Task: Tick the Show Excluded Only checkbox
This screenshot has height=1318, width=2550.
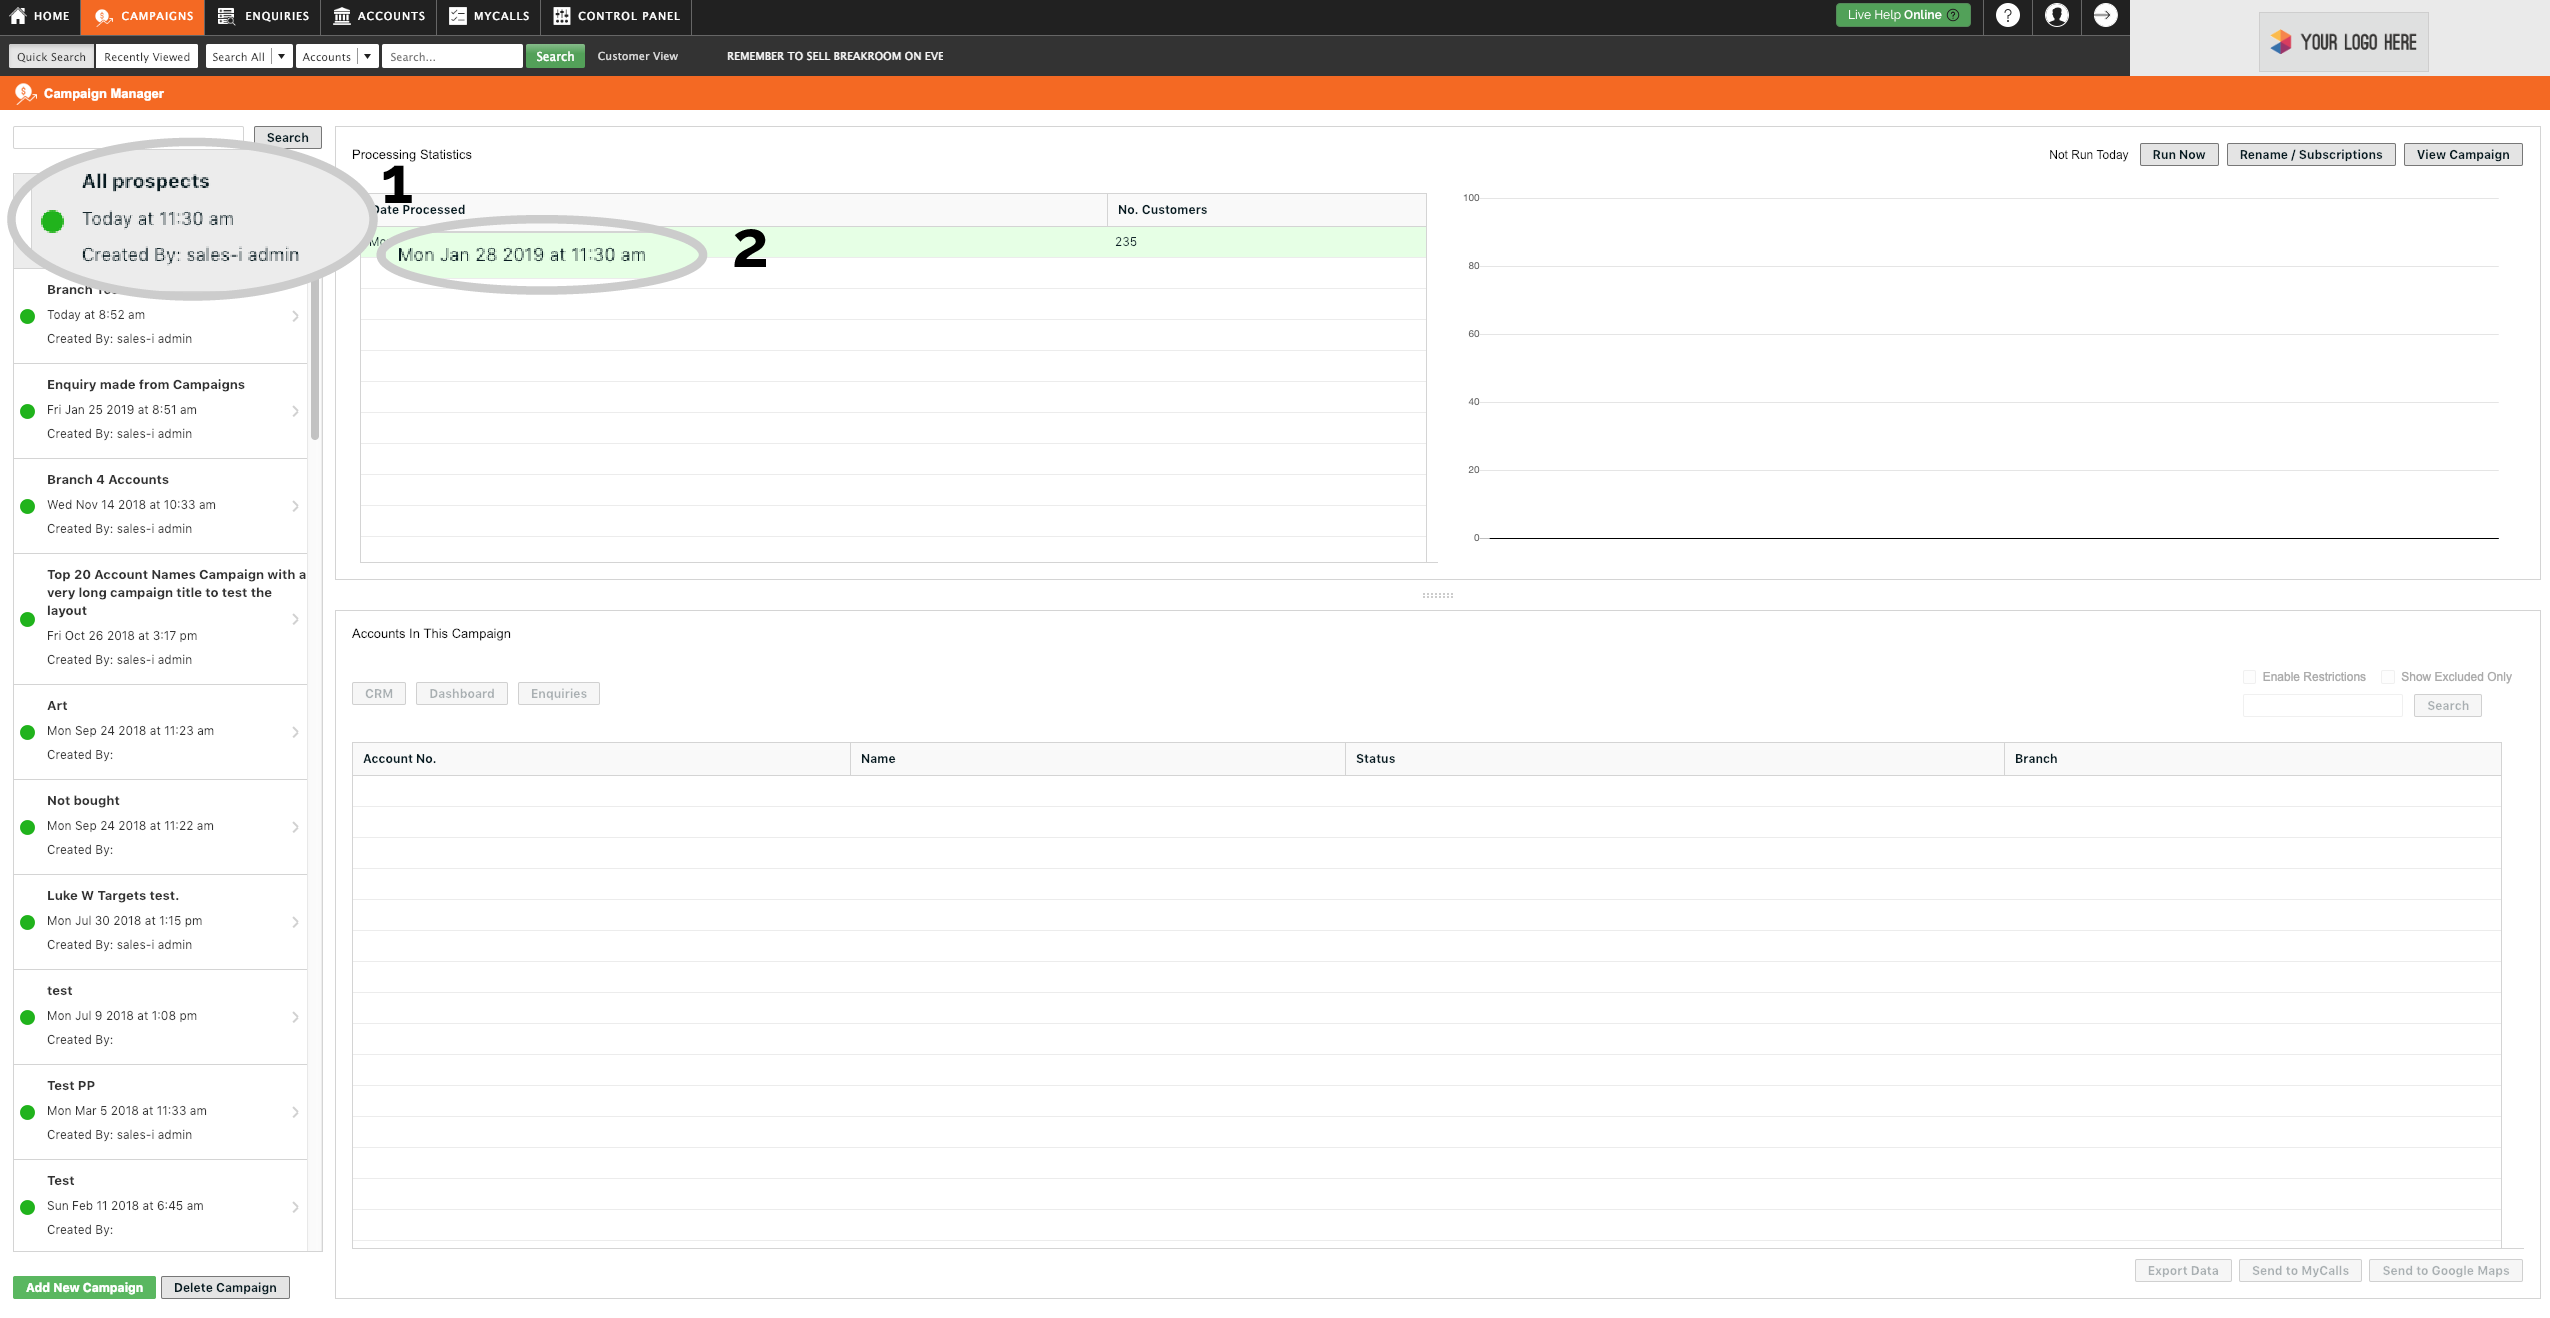Action: (2388, 677)
